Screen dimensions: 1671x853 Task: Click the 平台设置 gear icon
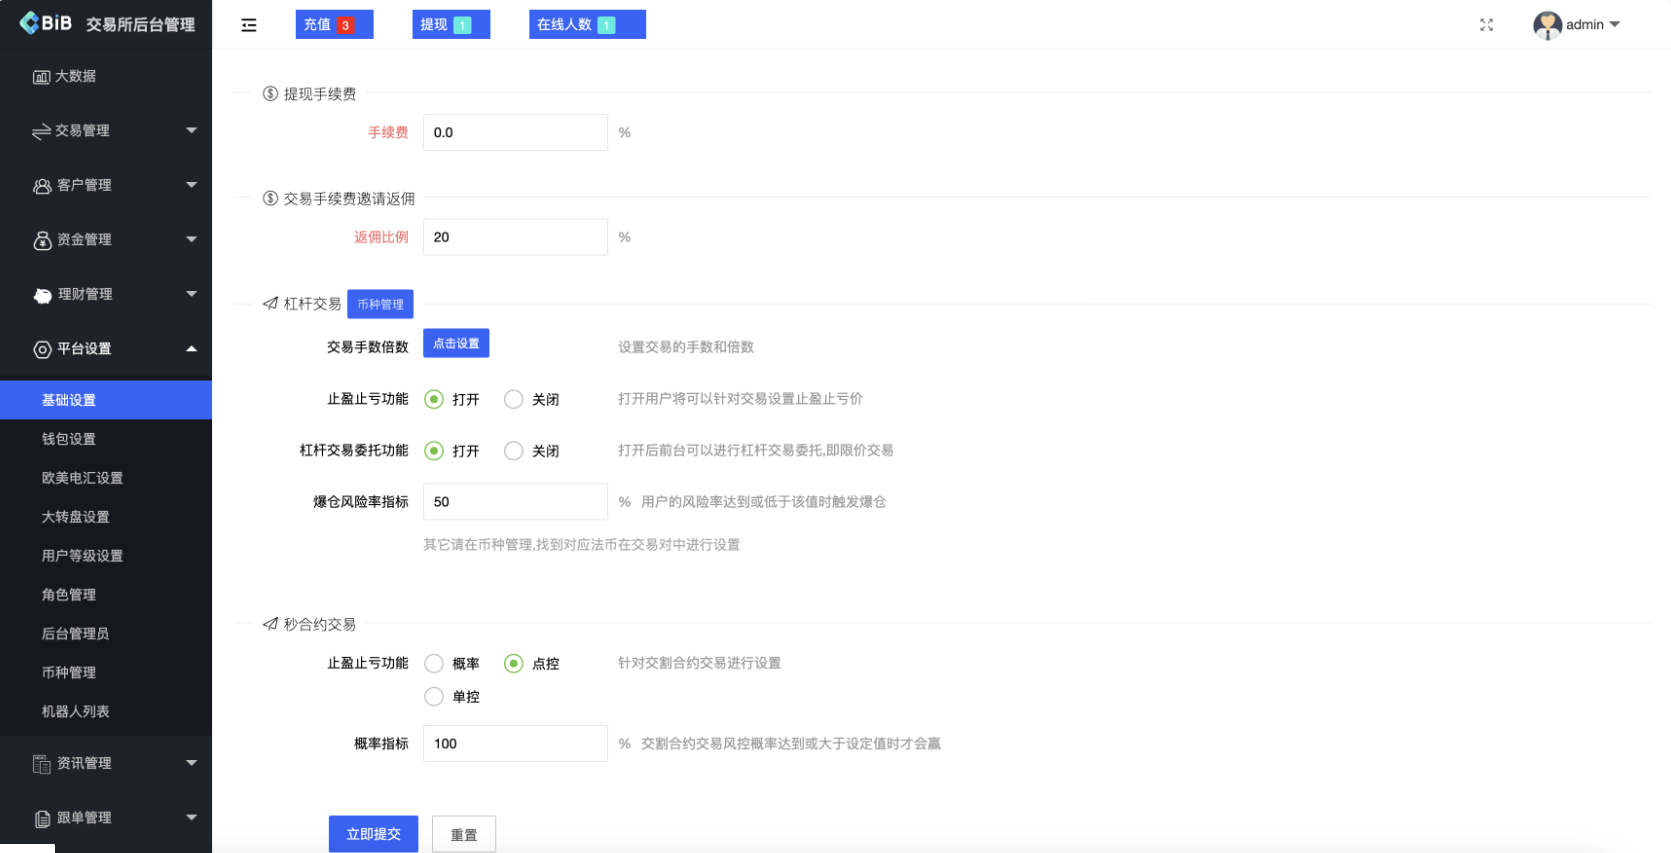point(42,349)
